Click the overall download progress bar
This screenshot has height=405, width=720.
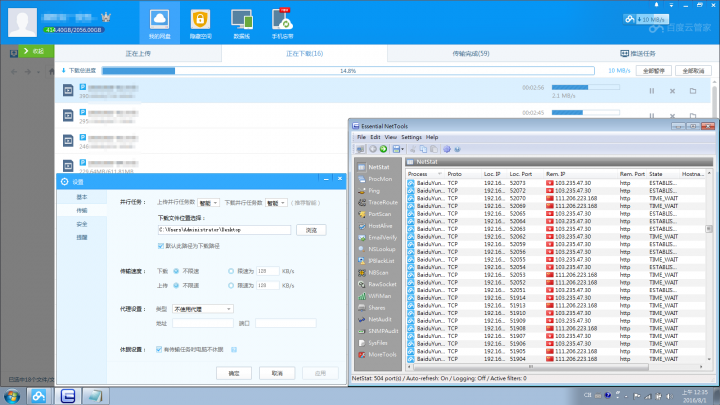(350, 71)
